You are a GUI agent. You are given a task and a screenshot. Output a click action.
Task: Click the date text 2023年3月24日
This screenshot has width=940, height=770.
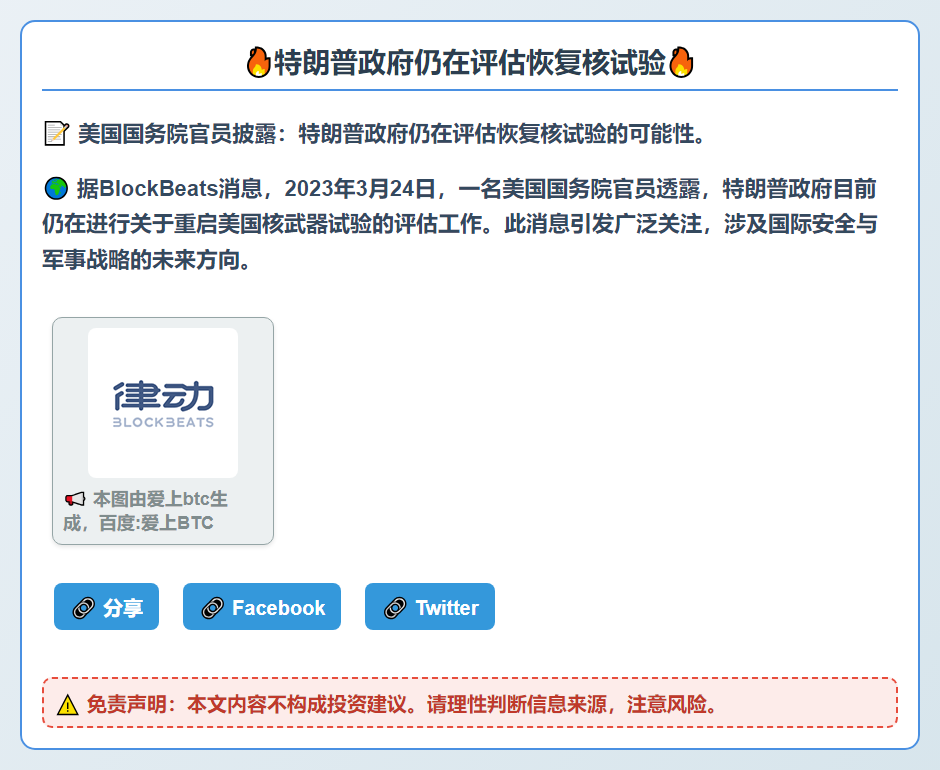tap(360, 188)
